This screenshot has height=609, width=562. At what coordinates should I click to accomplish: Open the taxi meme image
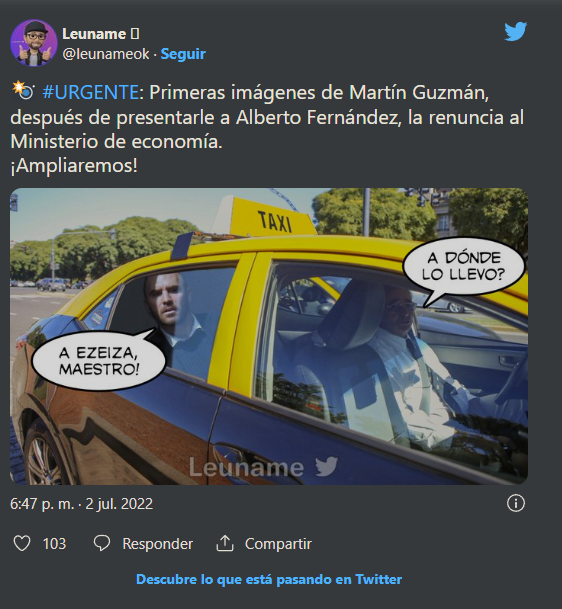(269, 336)
